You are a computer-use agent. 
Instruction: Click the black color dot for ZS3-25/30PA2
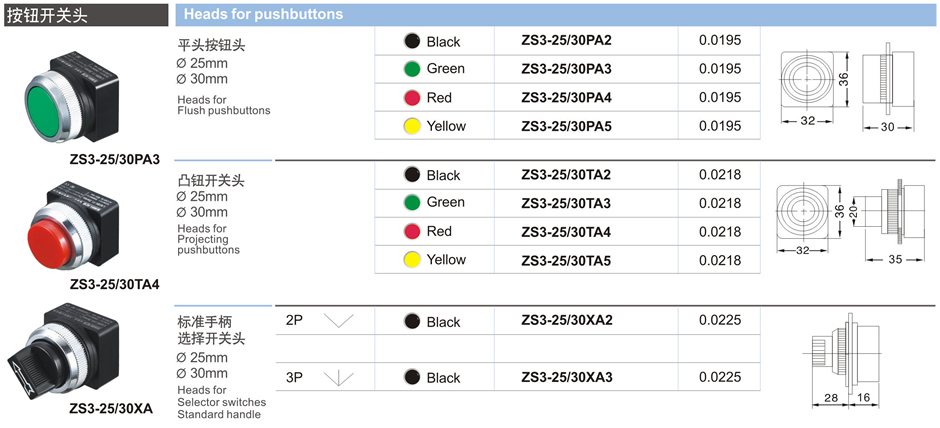411,41
